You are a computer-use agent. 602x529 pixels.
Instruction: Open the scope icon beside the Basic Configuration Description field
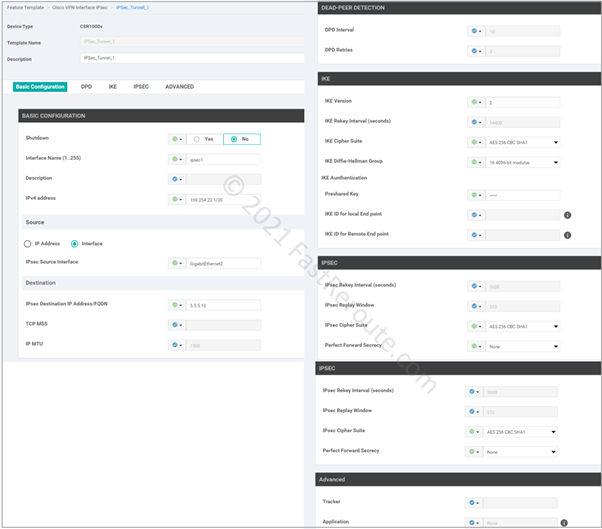(177, 179)
